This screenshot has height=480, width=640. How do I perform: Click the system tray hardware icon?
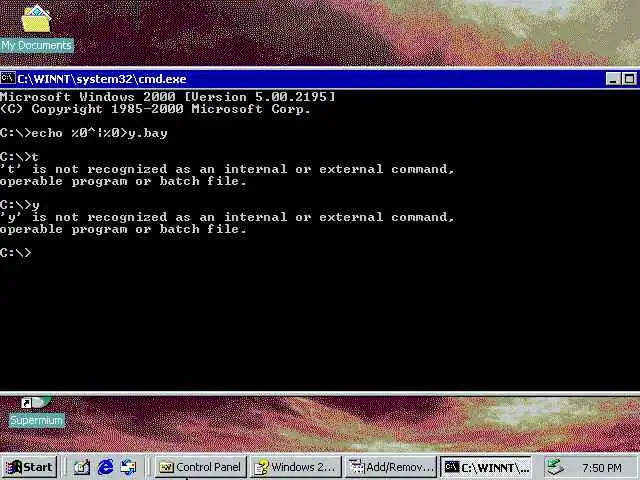click(x=555, y=467)
